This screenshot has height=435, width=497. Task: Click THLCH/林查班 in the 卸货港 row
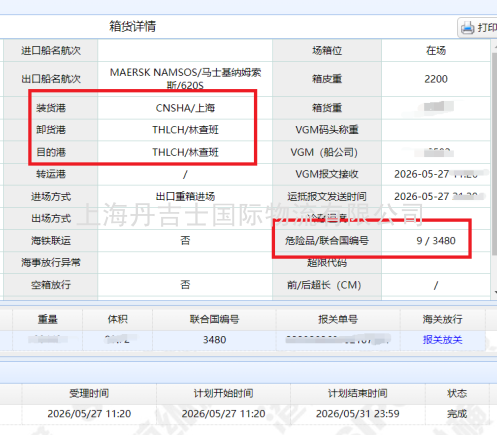(x=185, y=130)
